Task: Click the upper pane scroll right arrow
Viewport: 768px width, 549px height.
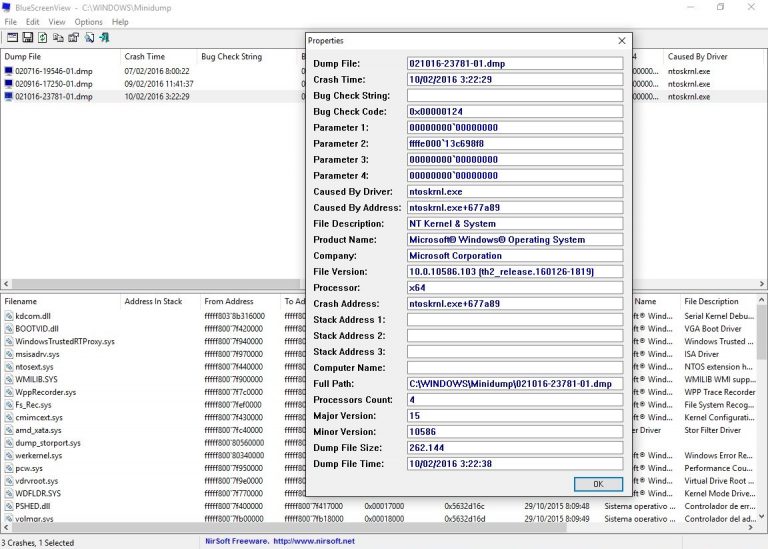Action: 762,284
